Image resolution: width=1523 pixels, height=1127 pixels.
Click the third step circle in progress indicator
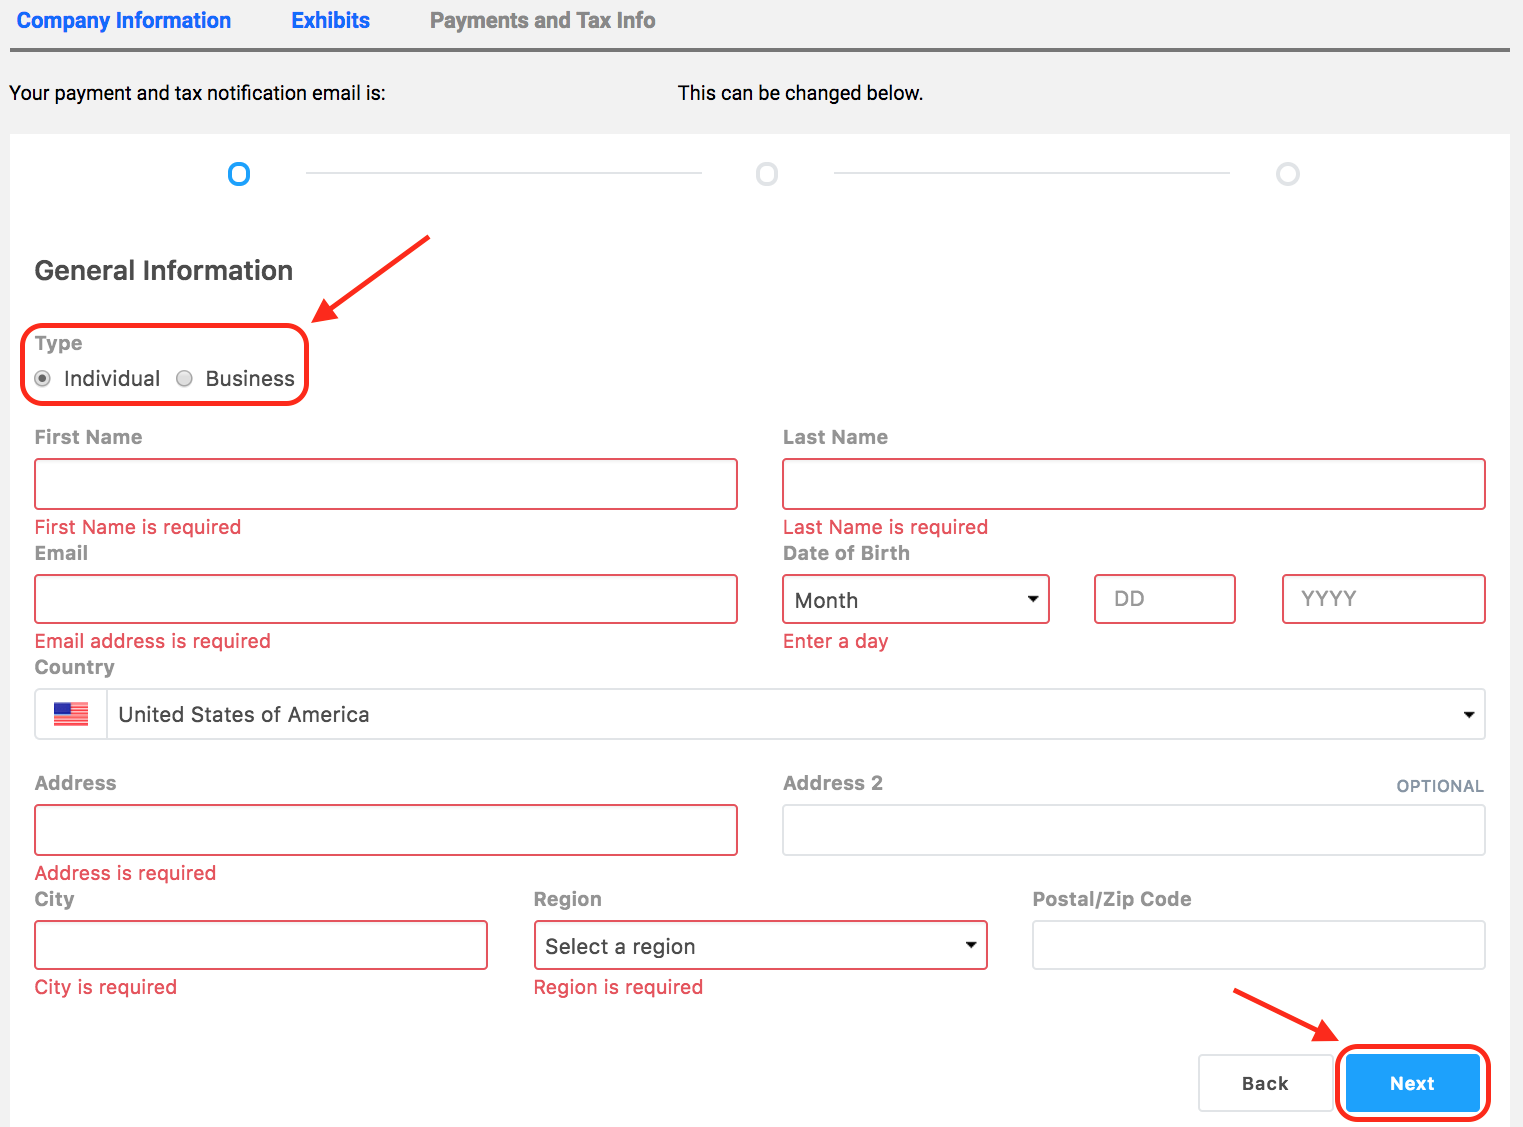(x=1288, y=175)
